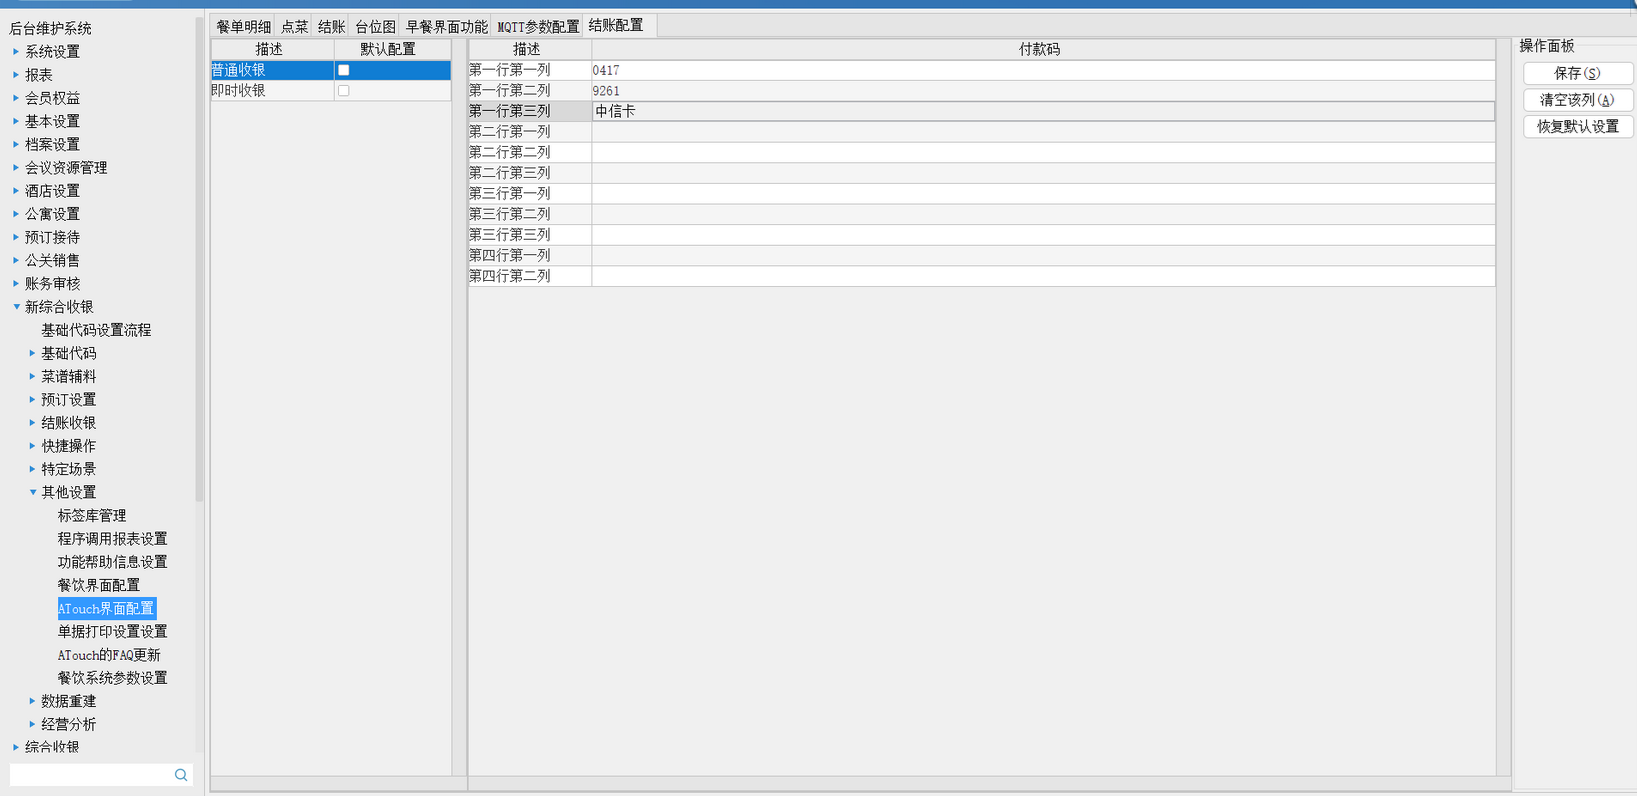The width and height of the screenshot is (1637, 796).
Task: Switch to the 结账 tab
Action: pyautogui.click(x=331, y=27)
